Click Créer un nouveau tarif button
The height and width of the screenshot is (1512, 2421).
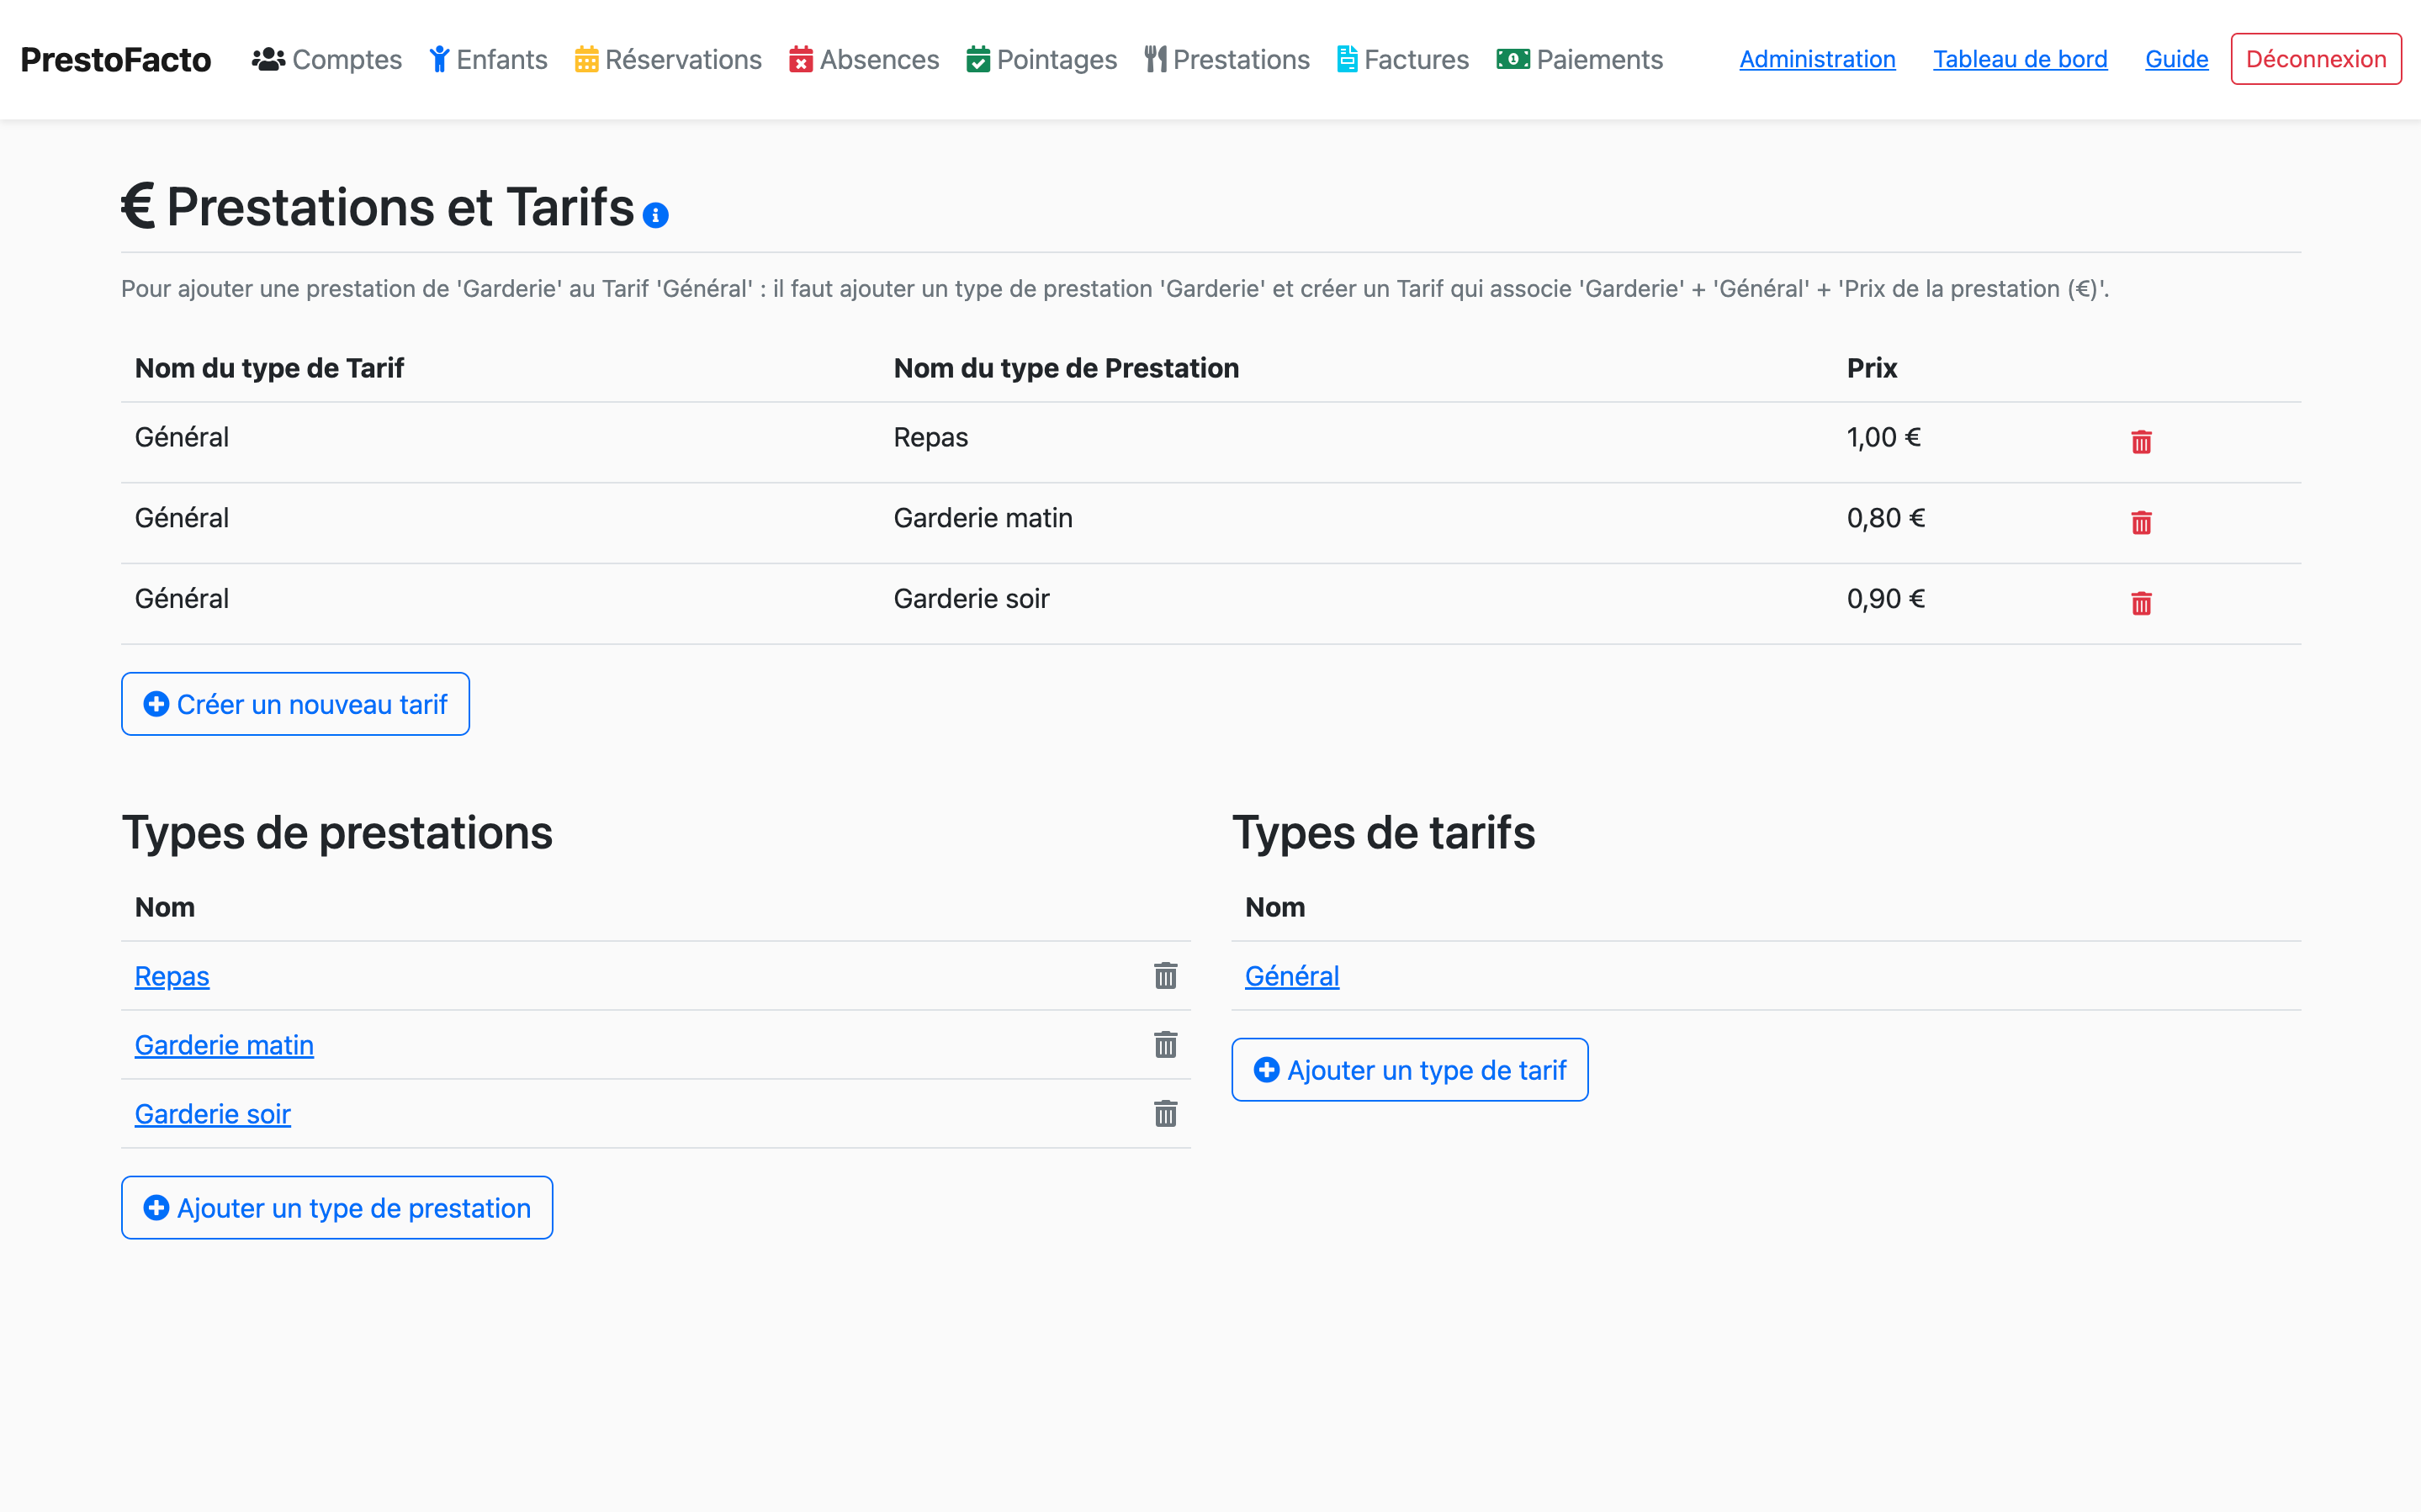pyautogui.click(x=295, y=704)
